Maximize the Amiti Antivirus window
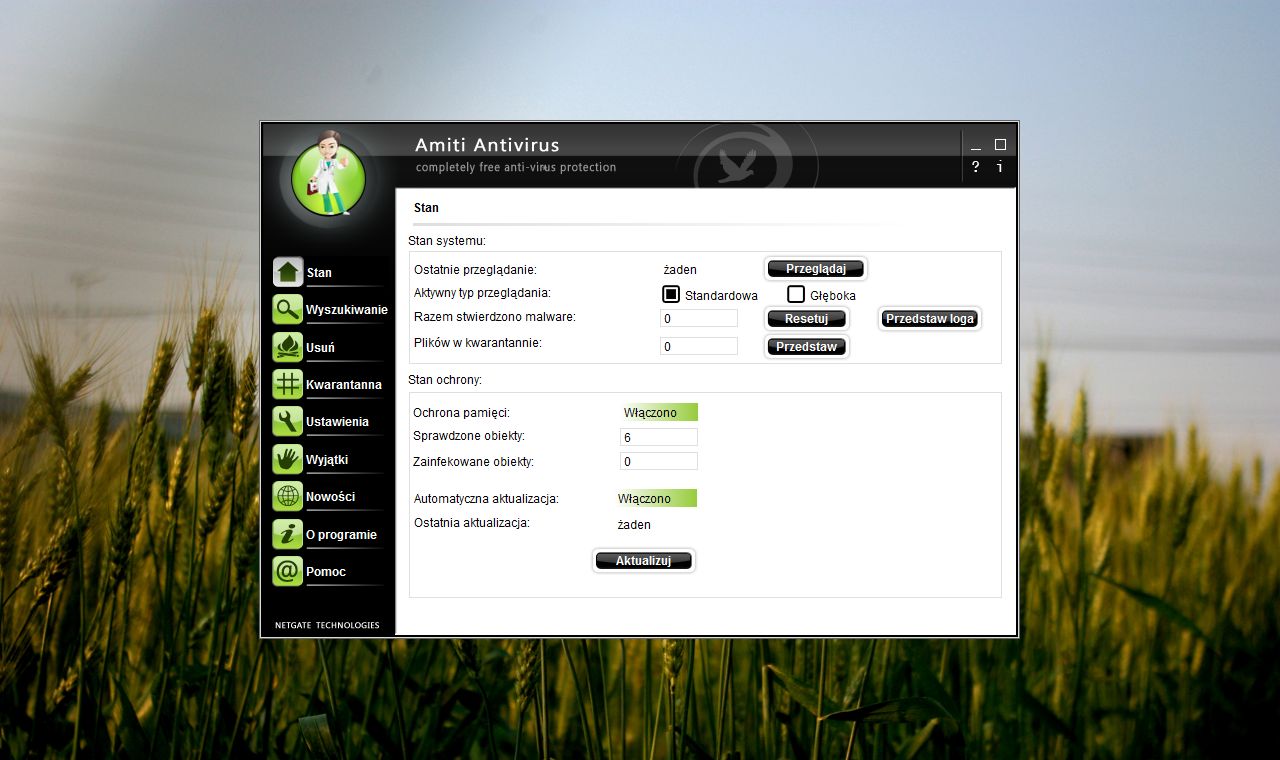The width and height of the screenshot is (1280, 760). (1000, 145)
